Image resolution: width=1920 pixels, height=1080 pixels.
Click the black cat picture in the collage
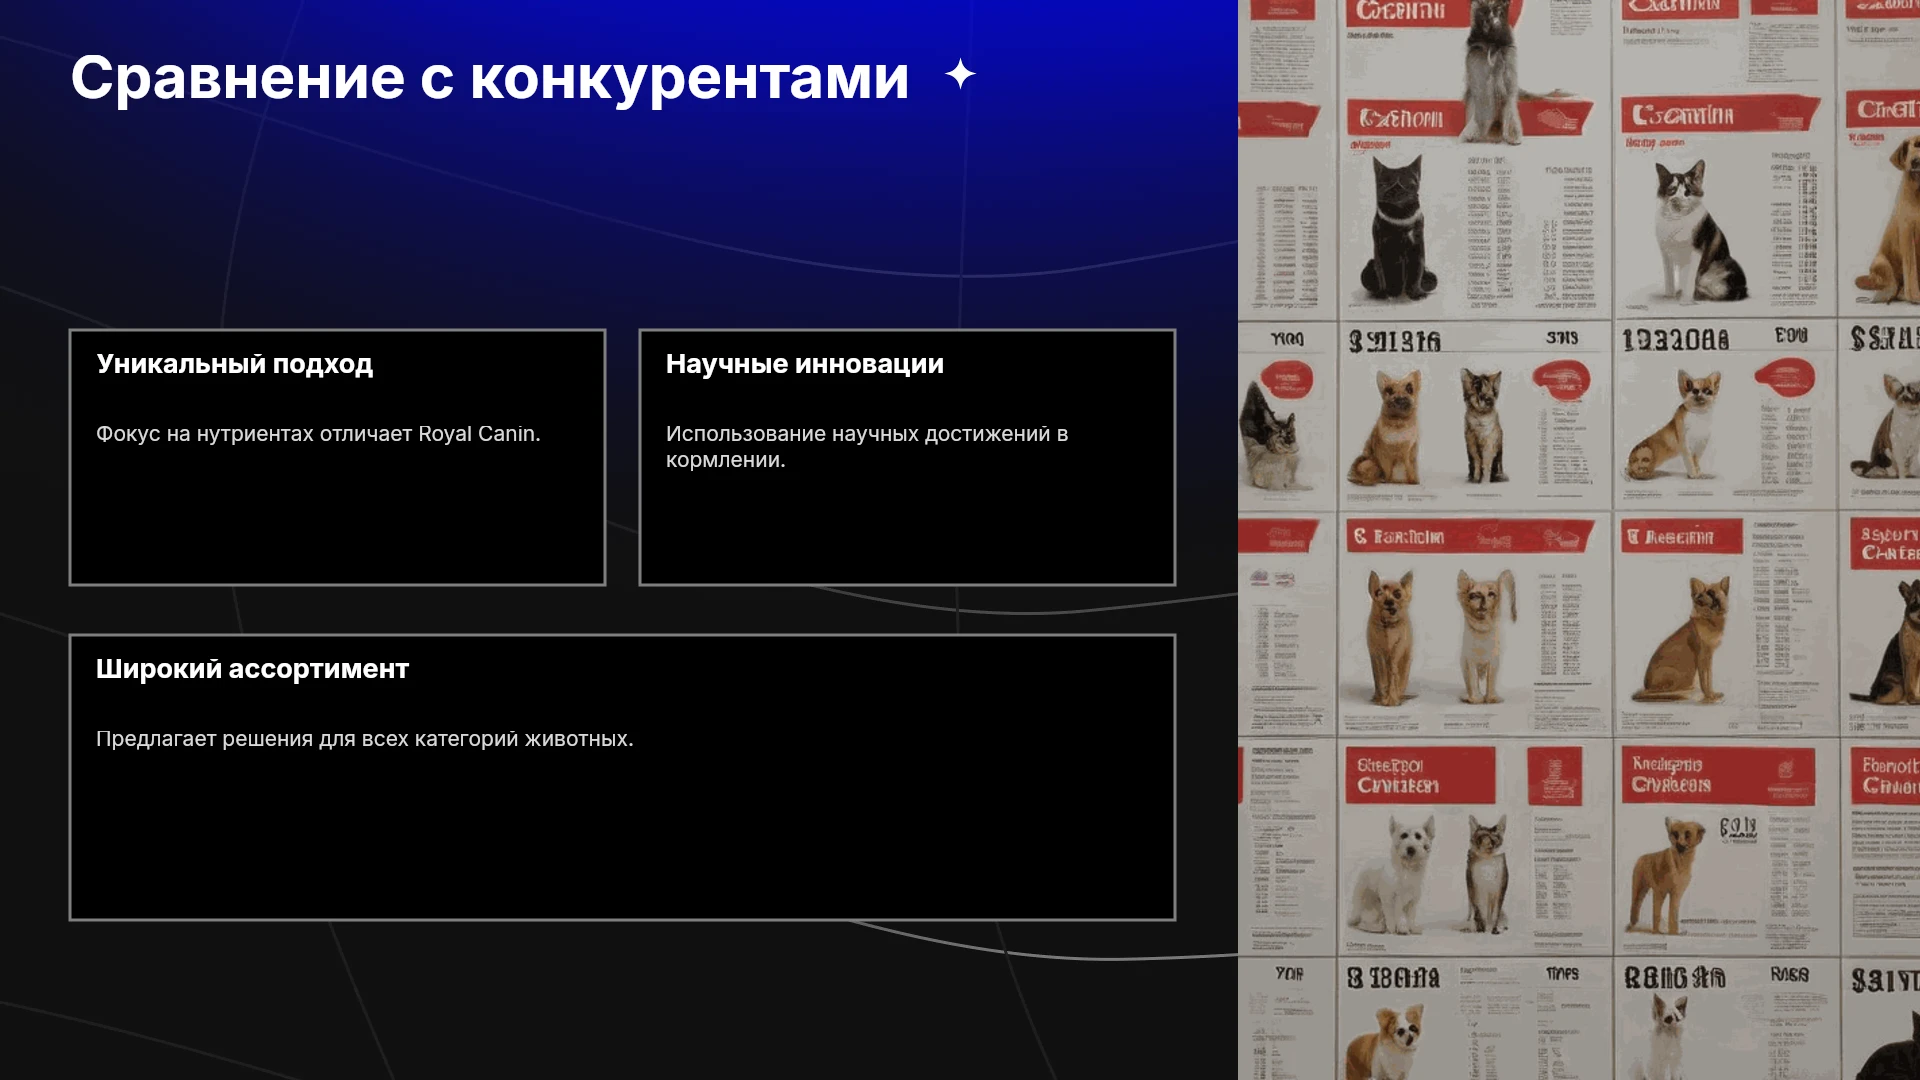[1398, 230]
